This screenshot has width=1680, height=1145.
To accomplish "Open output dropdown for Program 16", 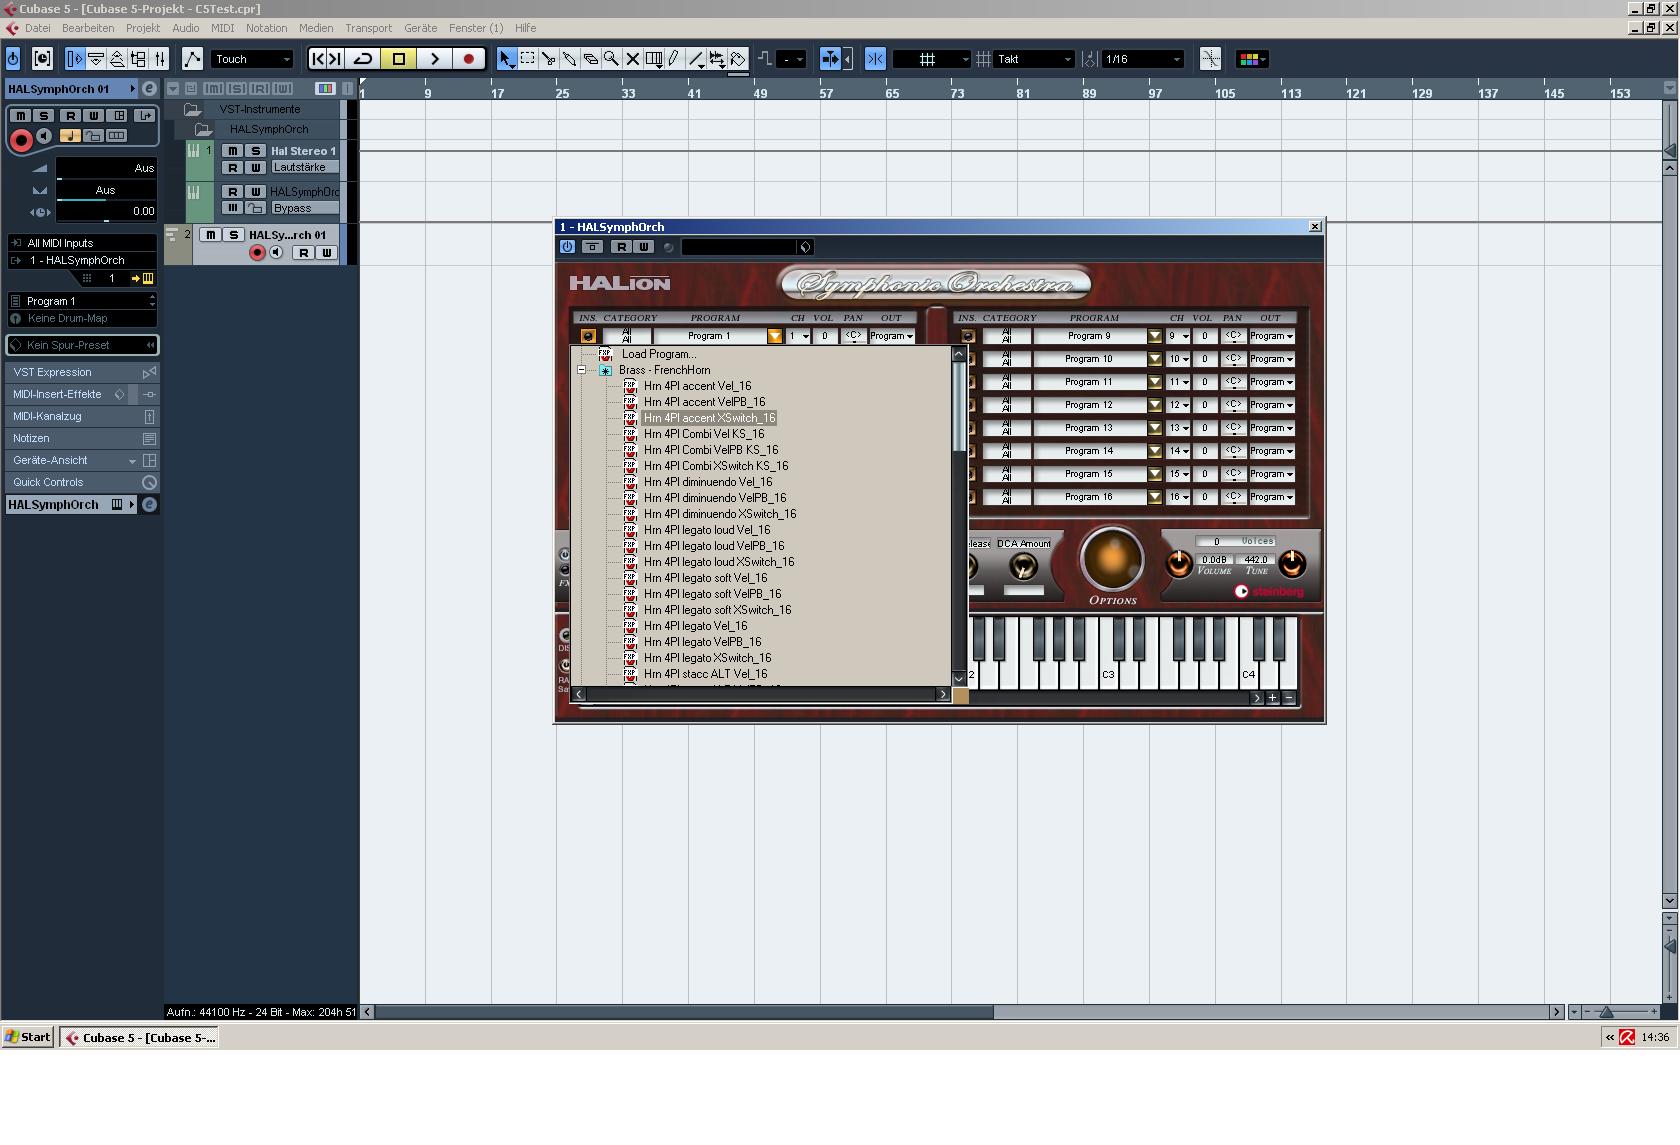I will pos(1272,497).
